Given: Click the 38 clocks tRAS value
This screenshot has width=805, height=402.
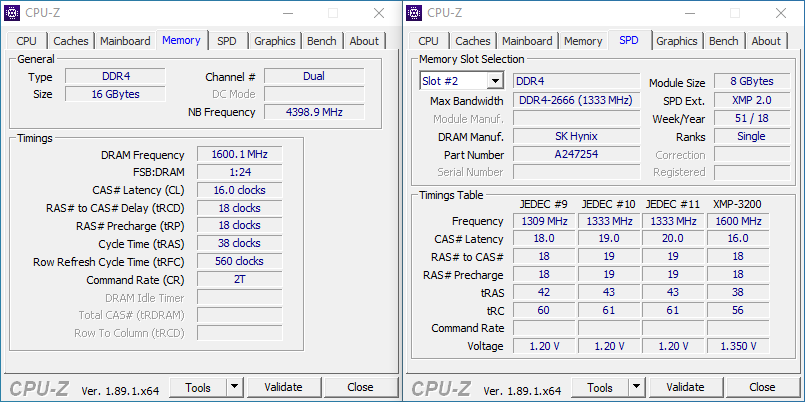Looking at the screenshot, I should 240,243.
